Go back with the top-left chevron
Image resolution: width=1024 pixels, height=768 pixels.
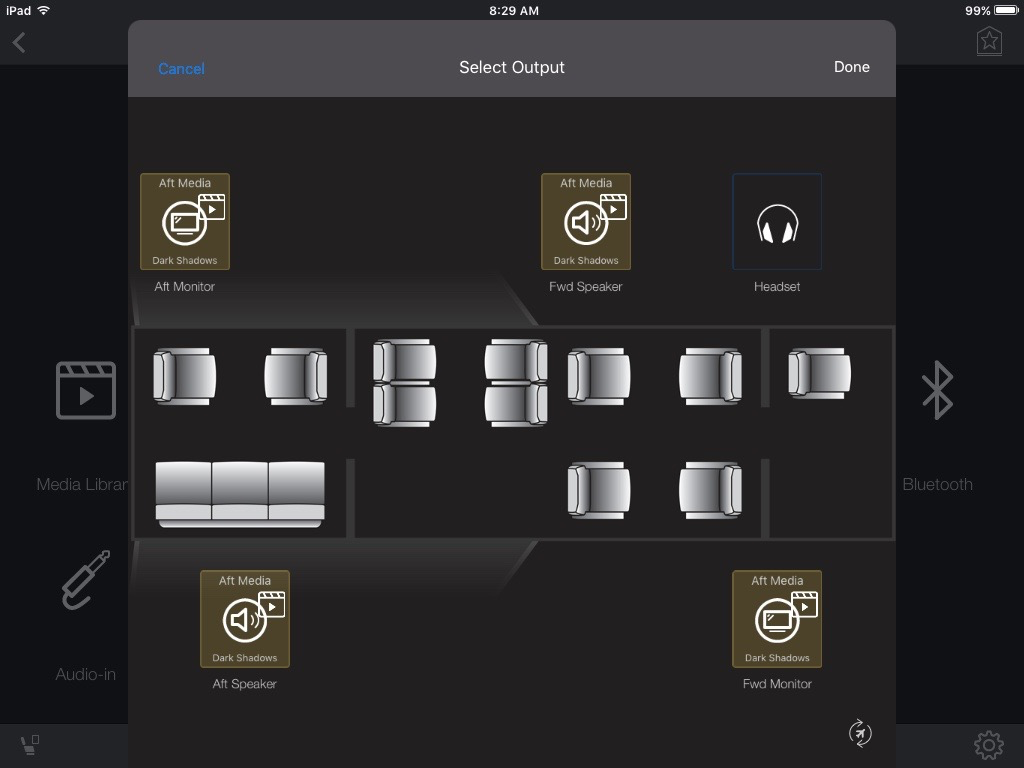pyautogui.click(x=19, y=43)
